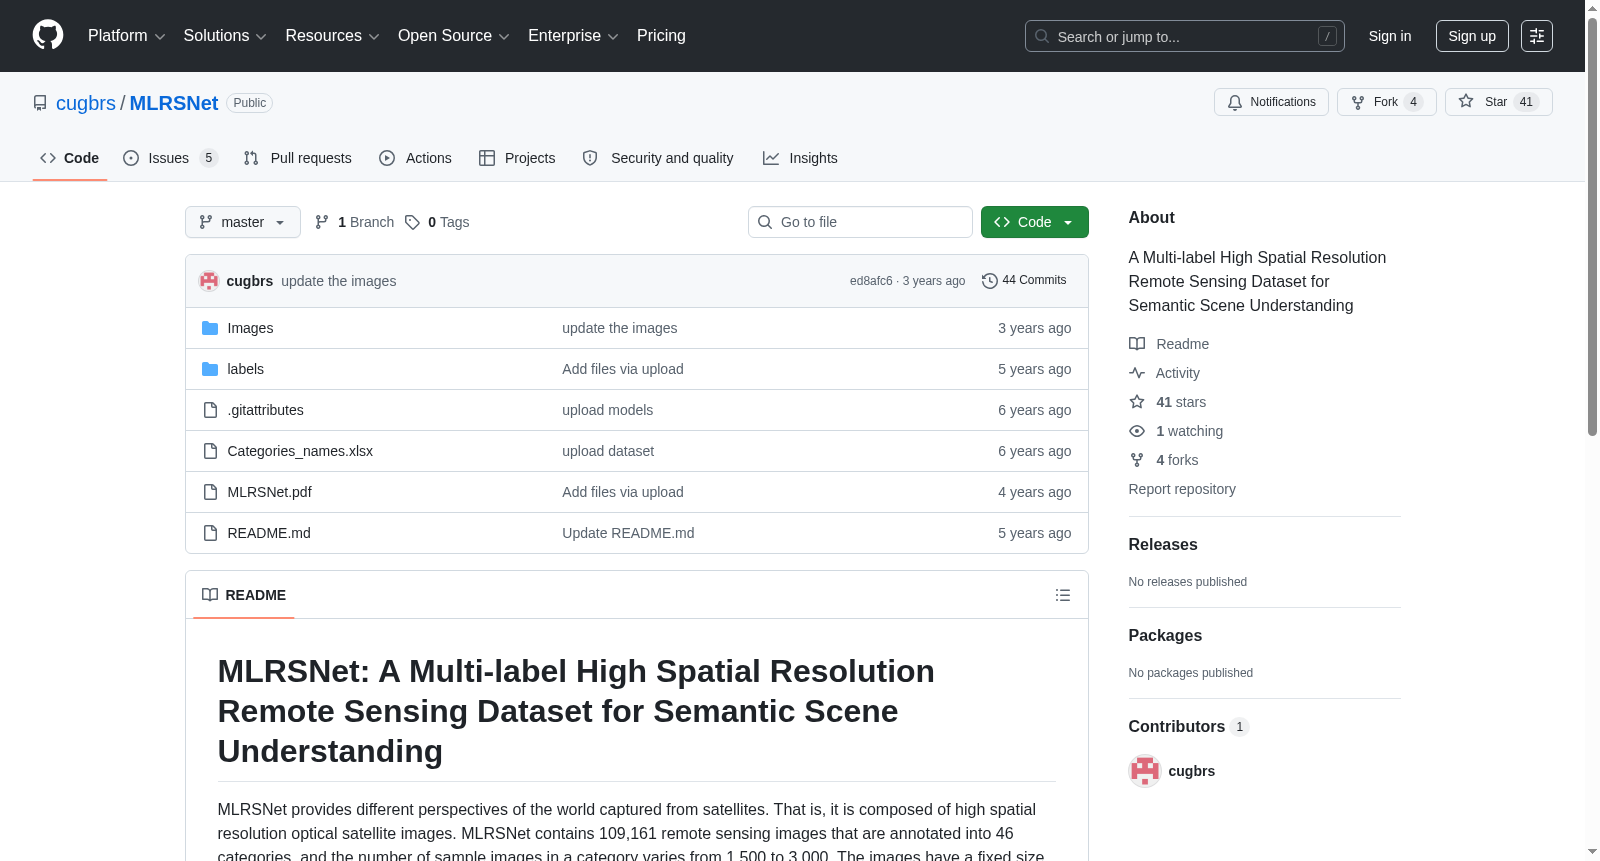View all 44 Commits
This screenshot has height=861, width=1600.
(1024, 281)
